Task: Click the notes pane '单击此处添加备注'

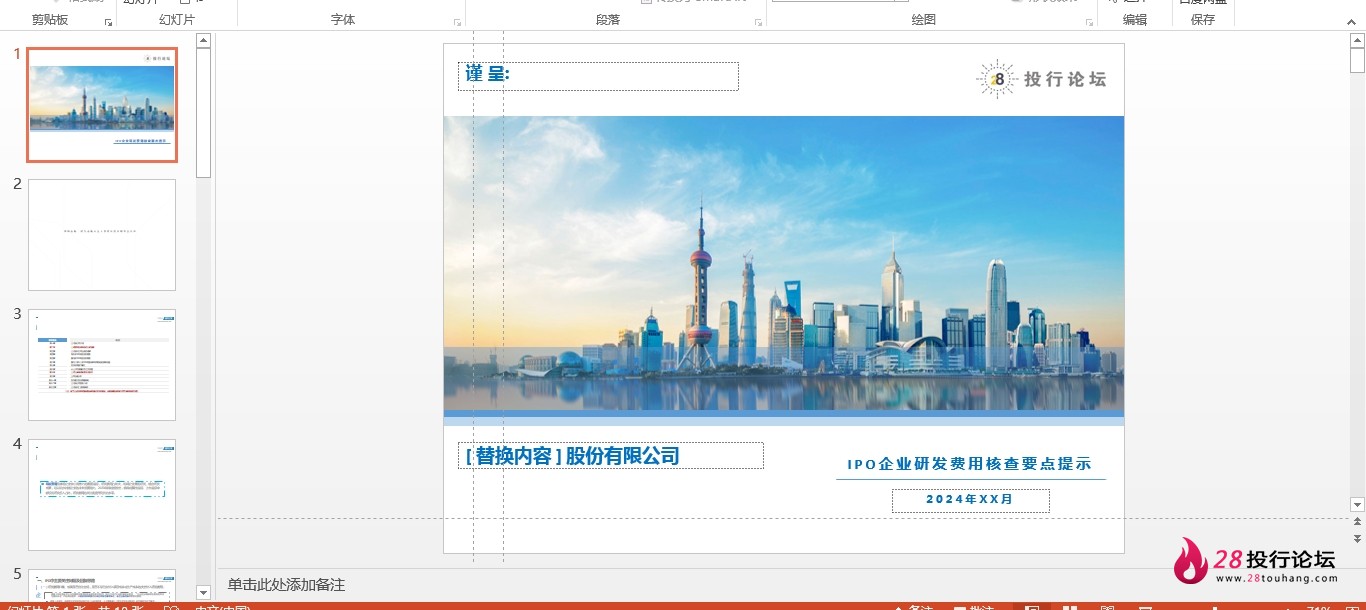Action: [286, 585]
